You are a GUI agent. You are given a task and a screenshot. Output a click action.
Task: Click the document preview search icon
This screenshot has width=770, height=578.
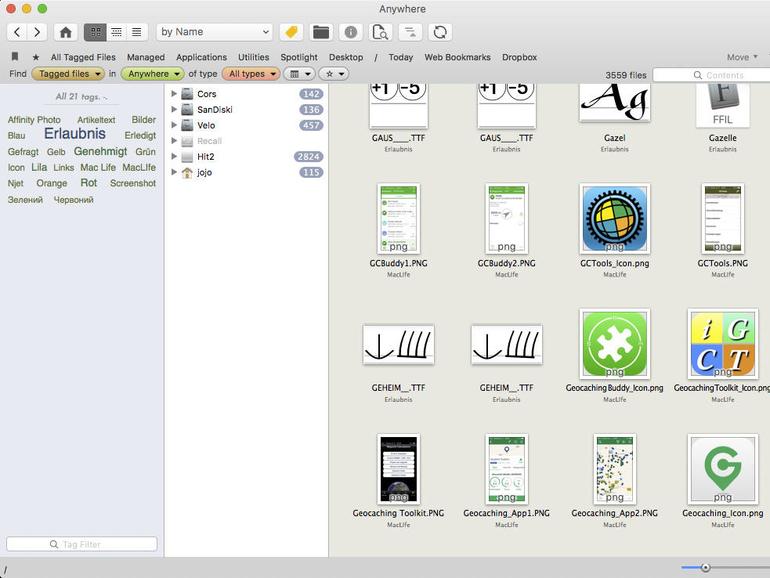pos(380,32)
